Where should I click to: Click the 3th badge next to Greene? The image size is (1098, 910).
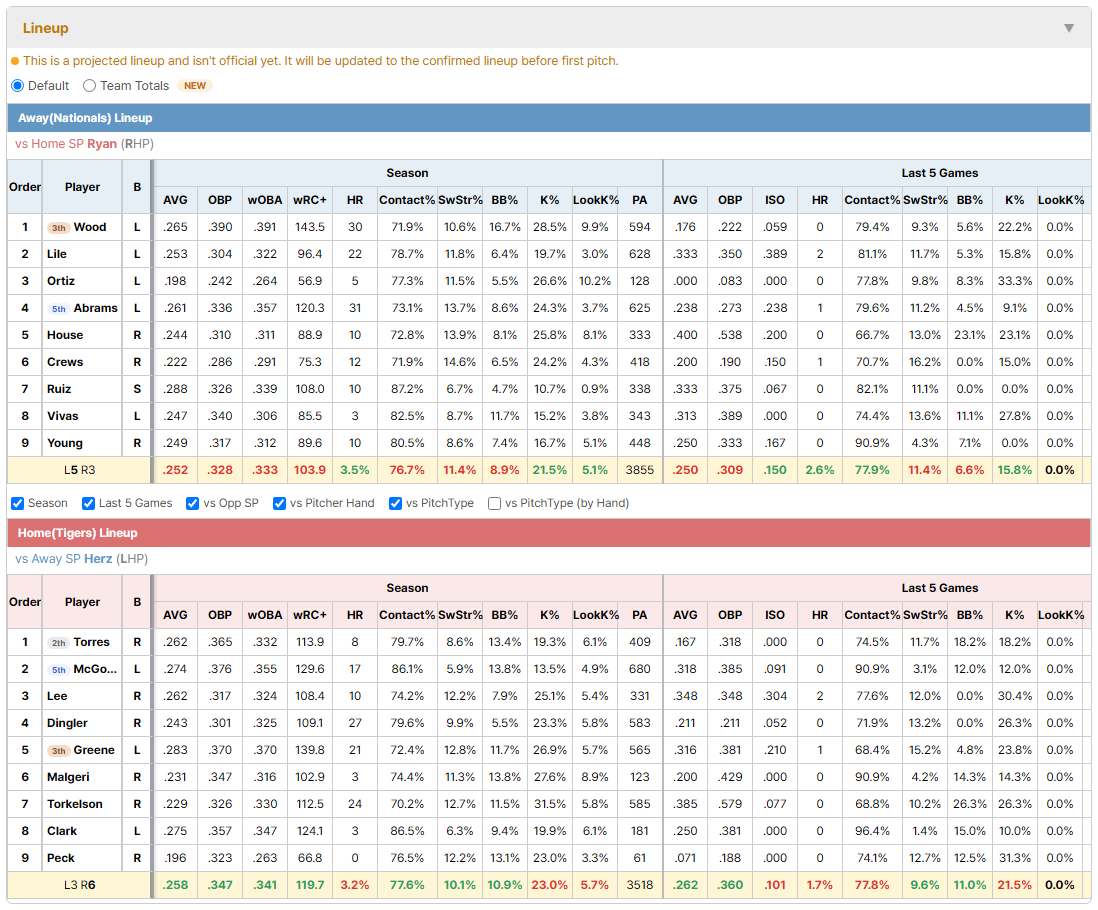pos(58,751)
